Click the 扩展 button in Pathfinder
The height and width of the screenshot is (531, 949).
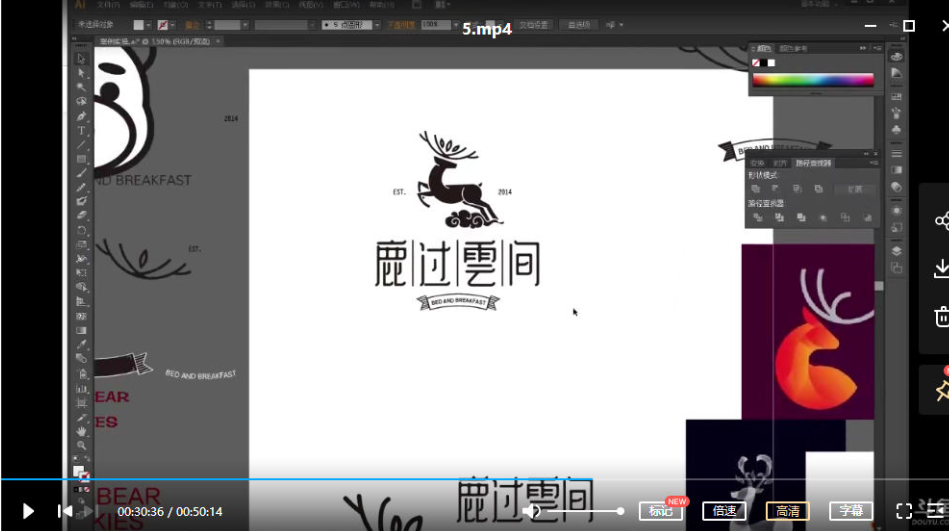(855, 190)
